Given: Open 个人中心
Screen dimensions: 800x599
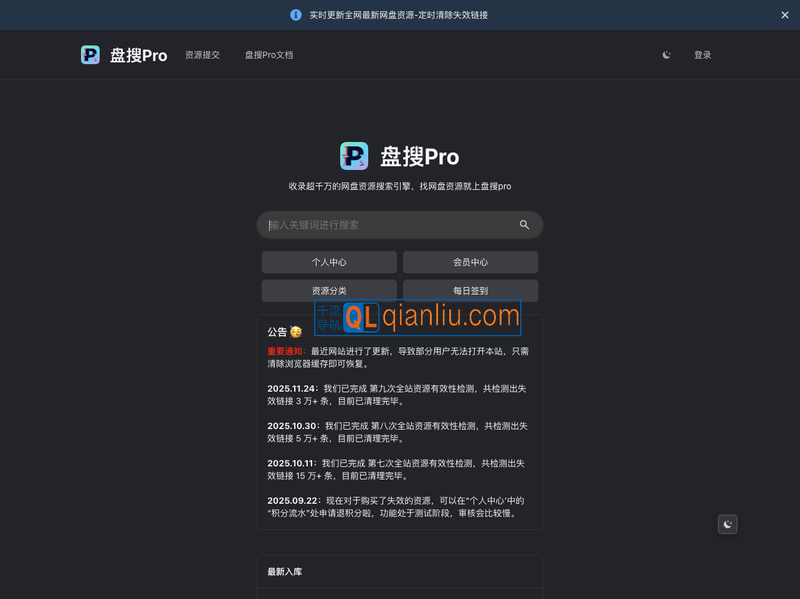Looking at the screenshot, I should pos(329,261).
